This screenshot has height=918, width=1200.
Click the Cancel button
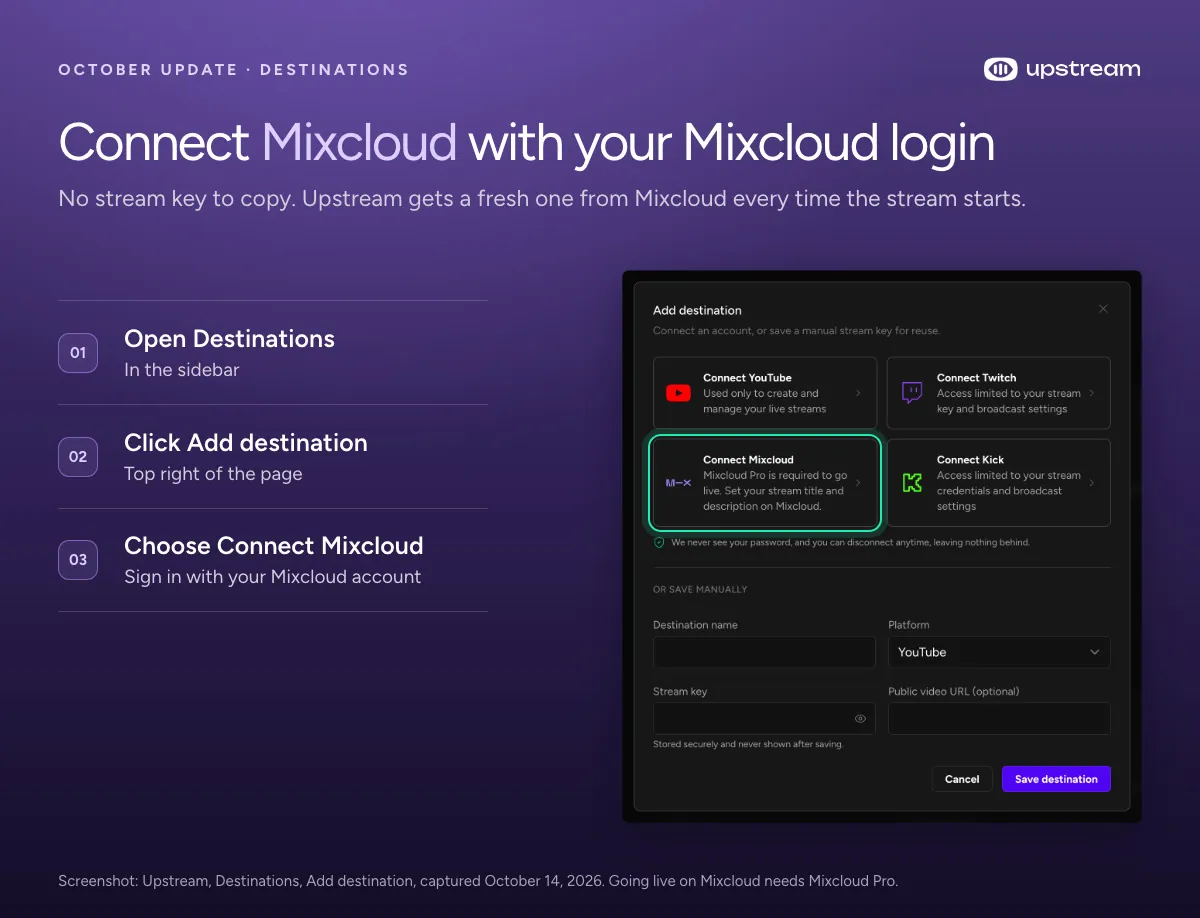pyautogui.click(x=962, y=779)
